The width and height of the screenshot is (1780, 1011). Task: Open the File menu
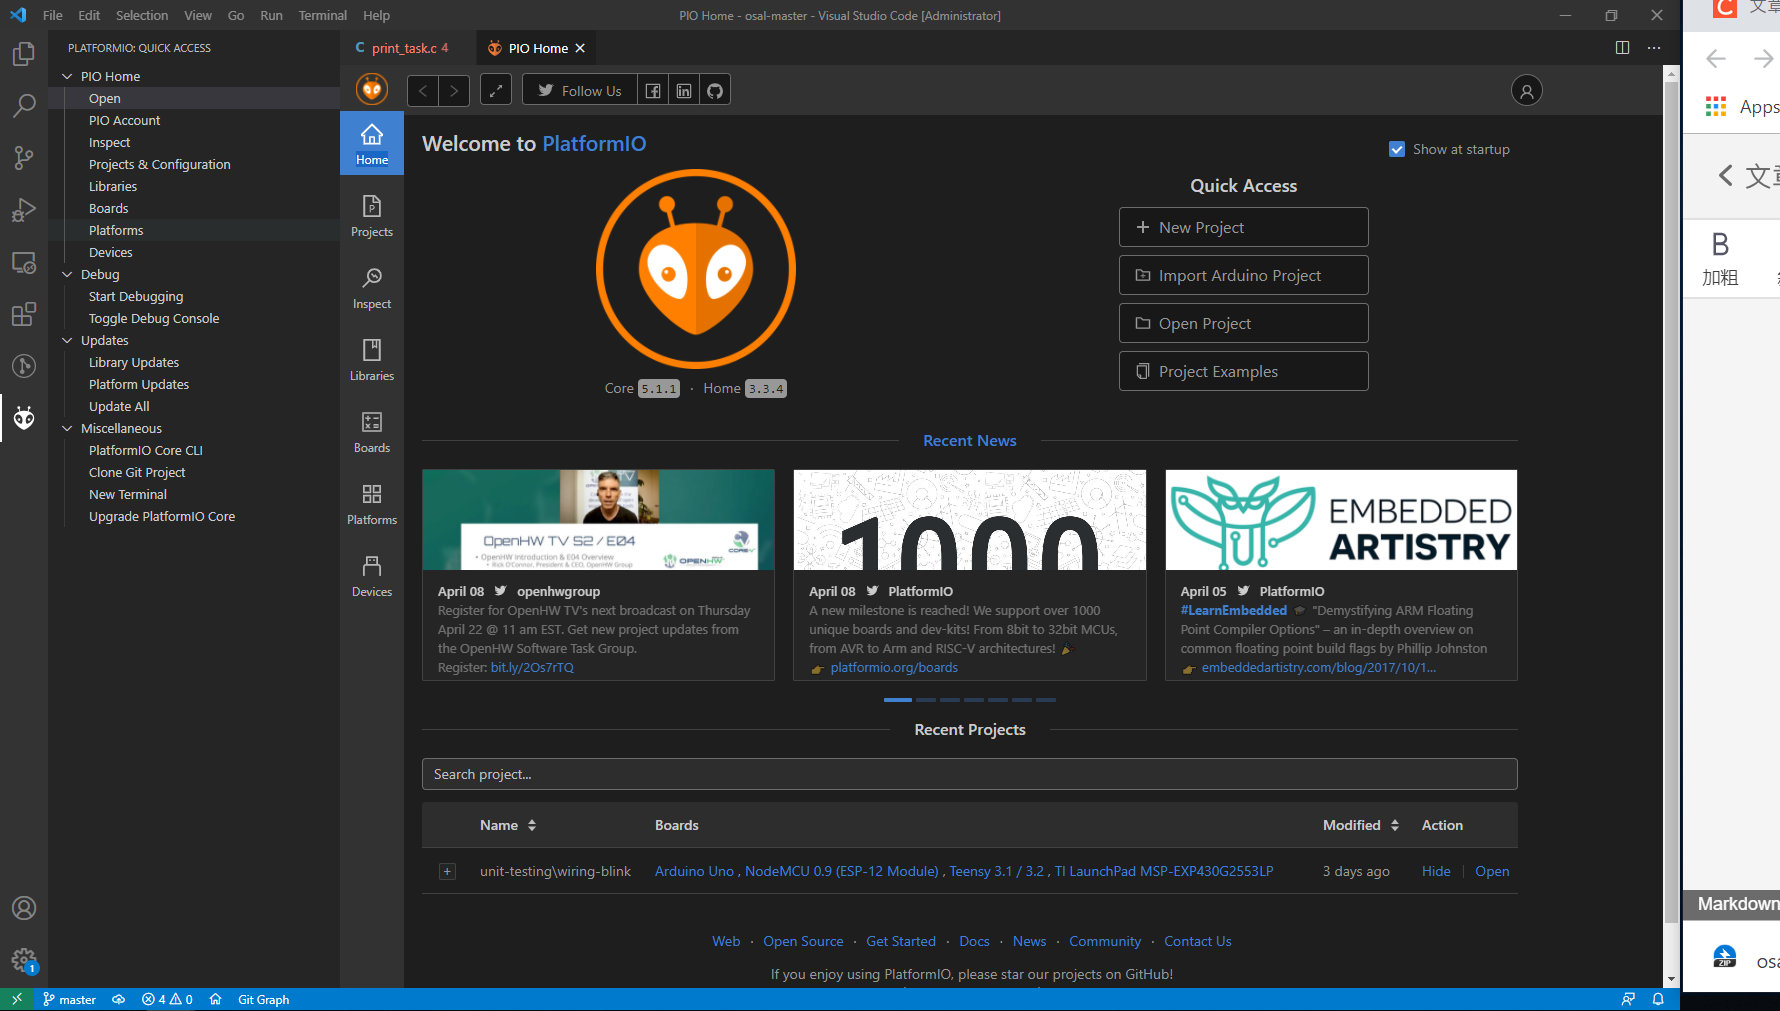pos(53,15)
